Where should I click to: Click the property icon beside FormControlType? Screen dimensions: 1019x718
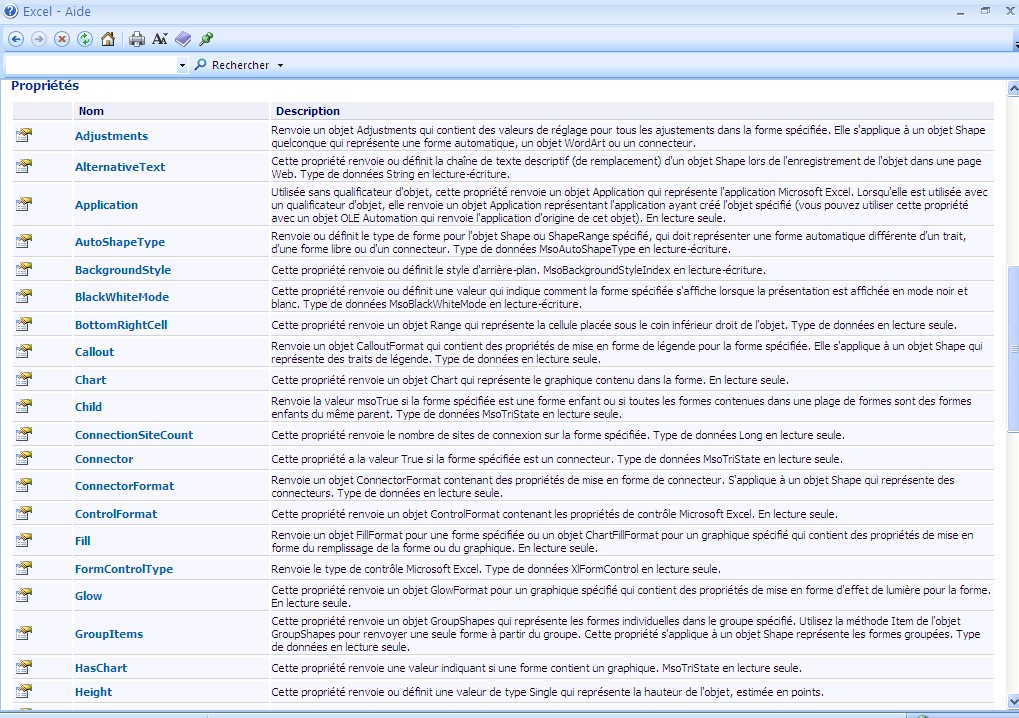[24, 567]
